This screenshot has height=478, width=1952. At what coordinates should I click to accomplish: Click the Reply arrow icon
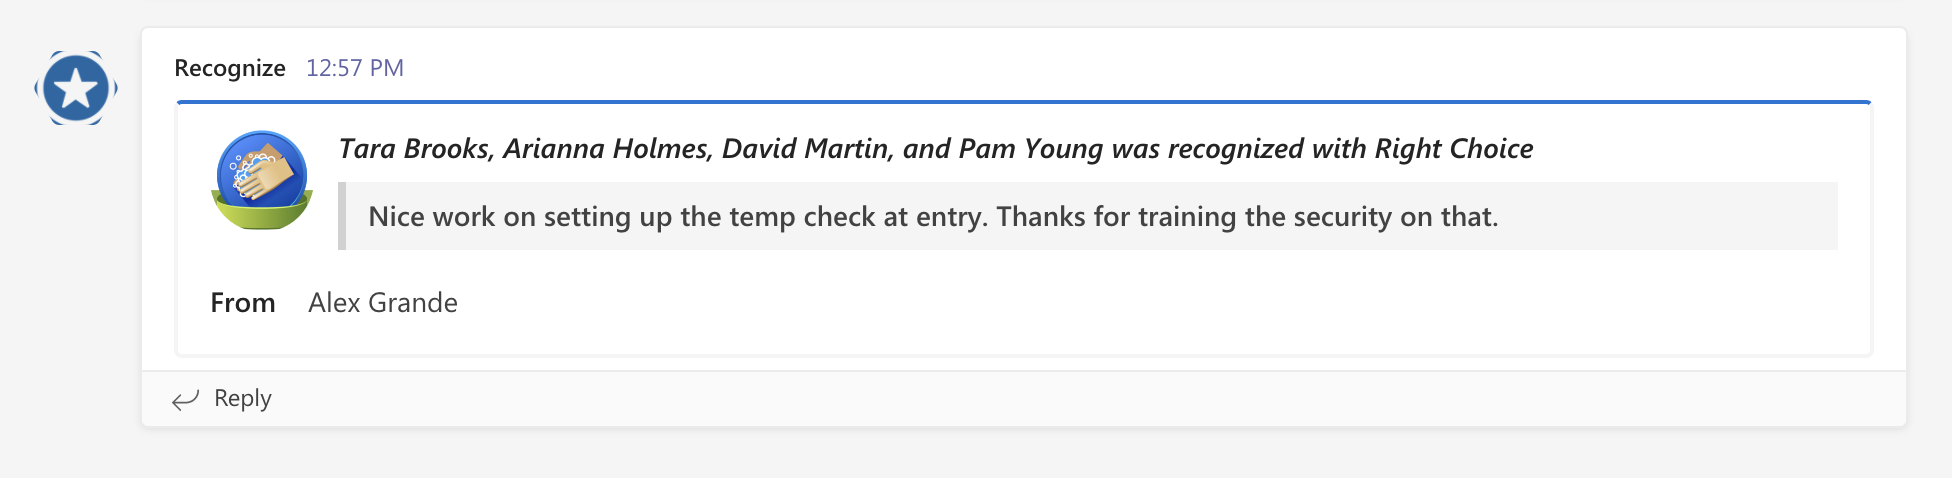pos(185,400)
